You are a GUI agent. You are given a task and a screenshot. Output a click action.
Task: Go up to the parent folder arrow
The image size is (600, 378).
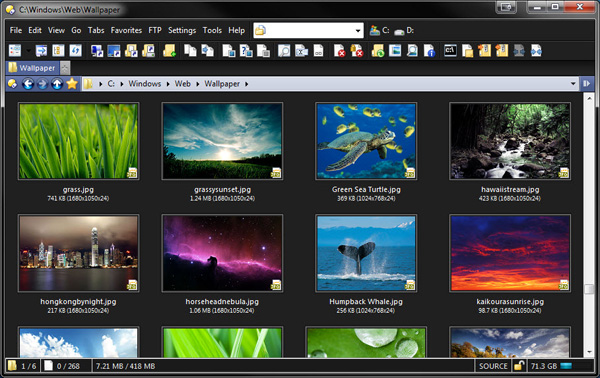coord(57,83)
